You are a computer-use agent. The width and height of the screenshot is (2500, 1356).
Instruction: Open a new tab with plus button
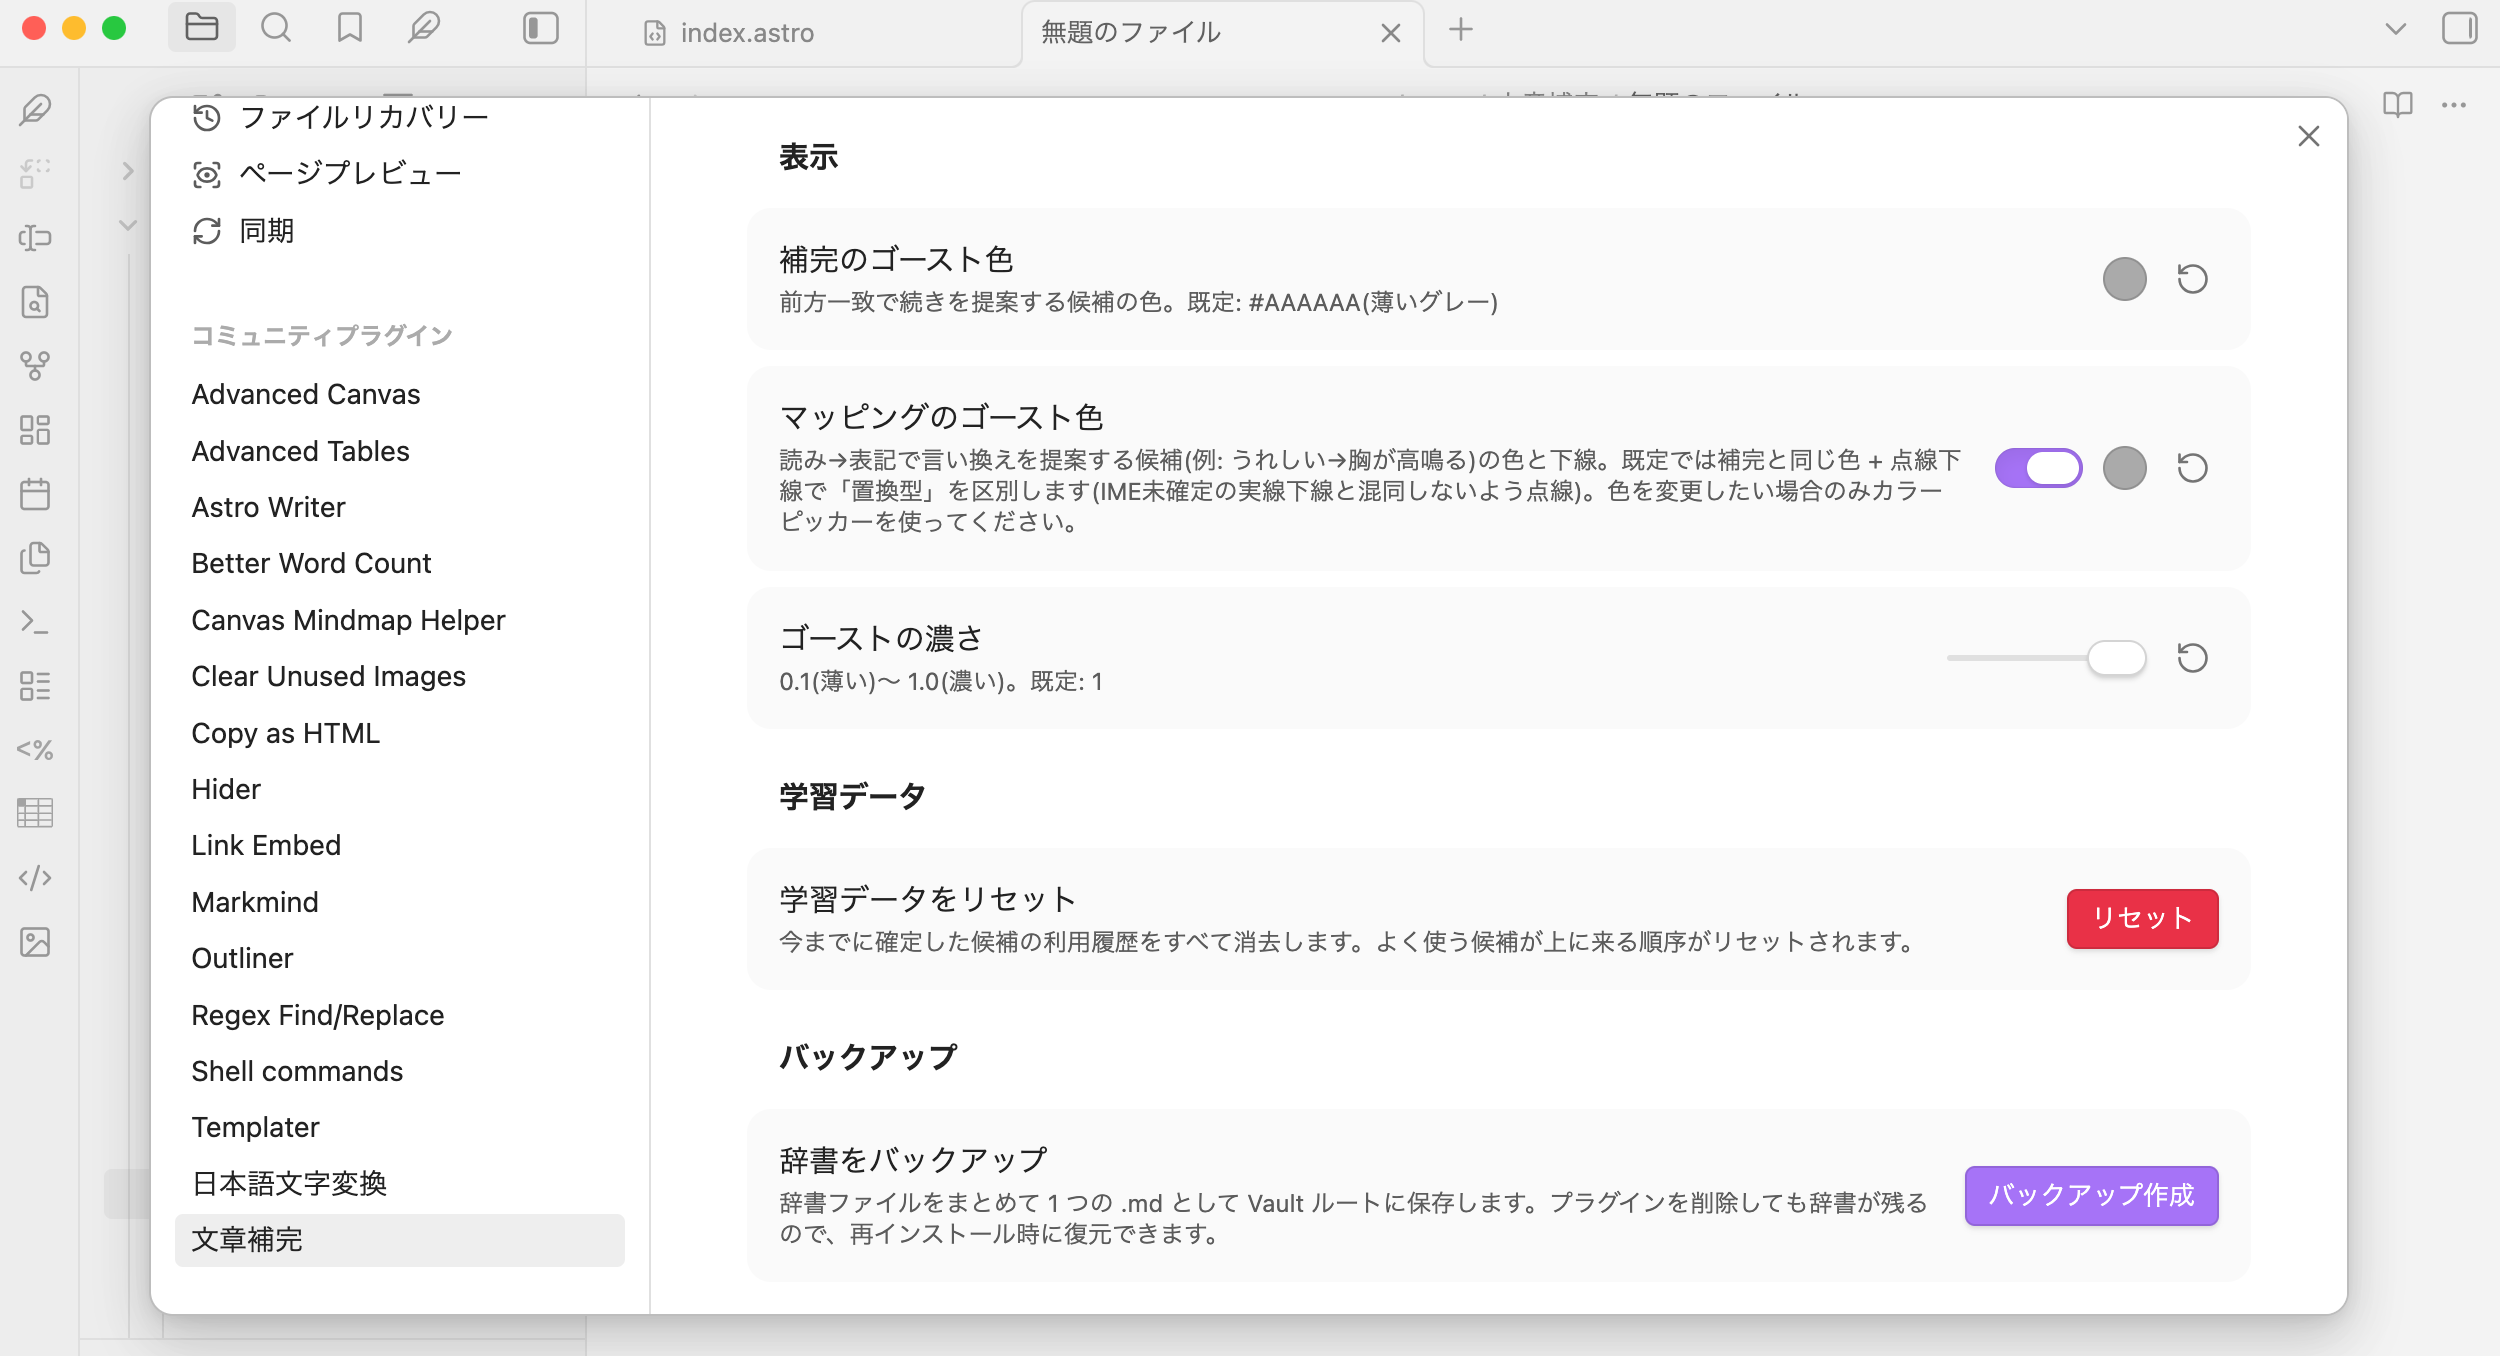(1460, 30)
